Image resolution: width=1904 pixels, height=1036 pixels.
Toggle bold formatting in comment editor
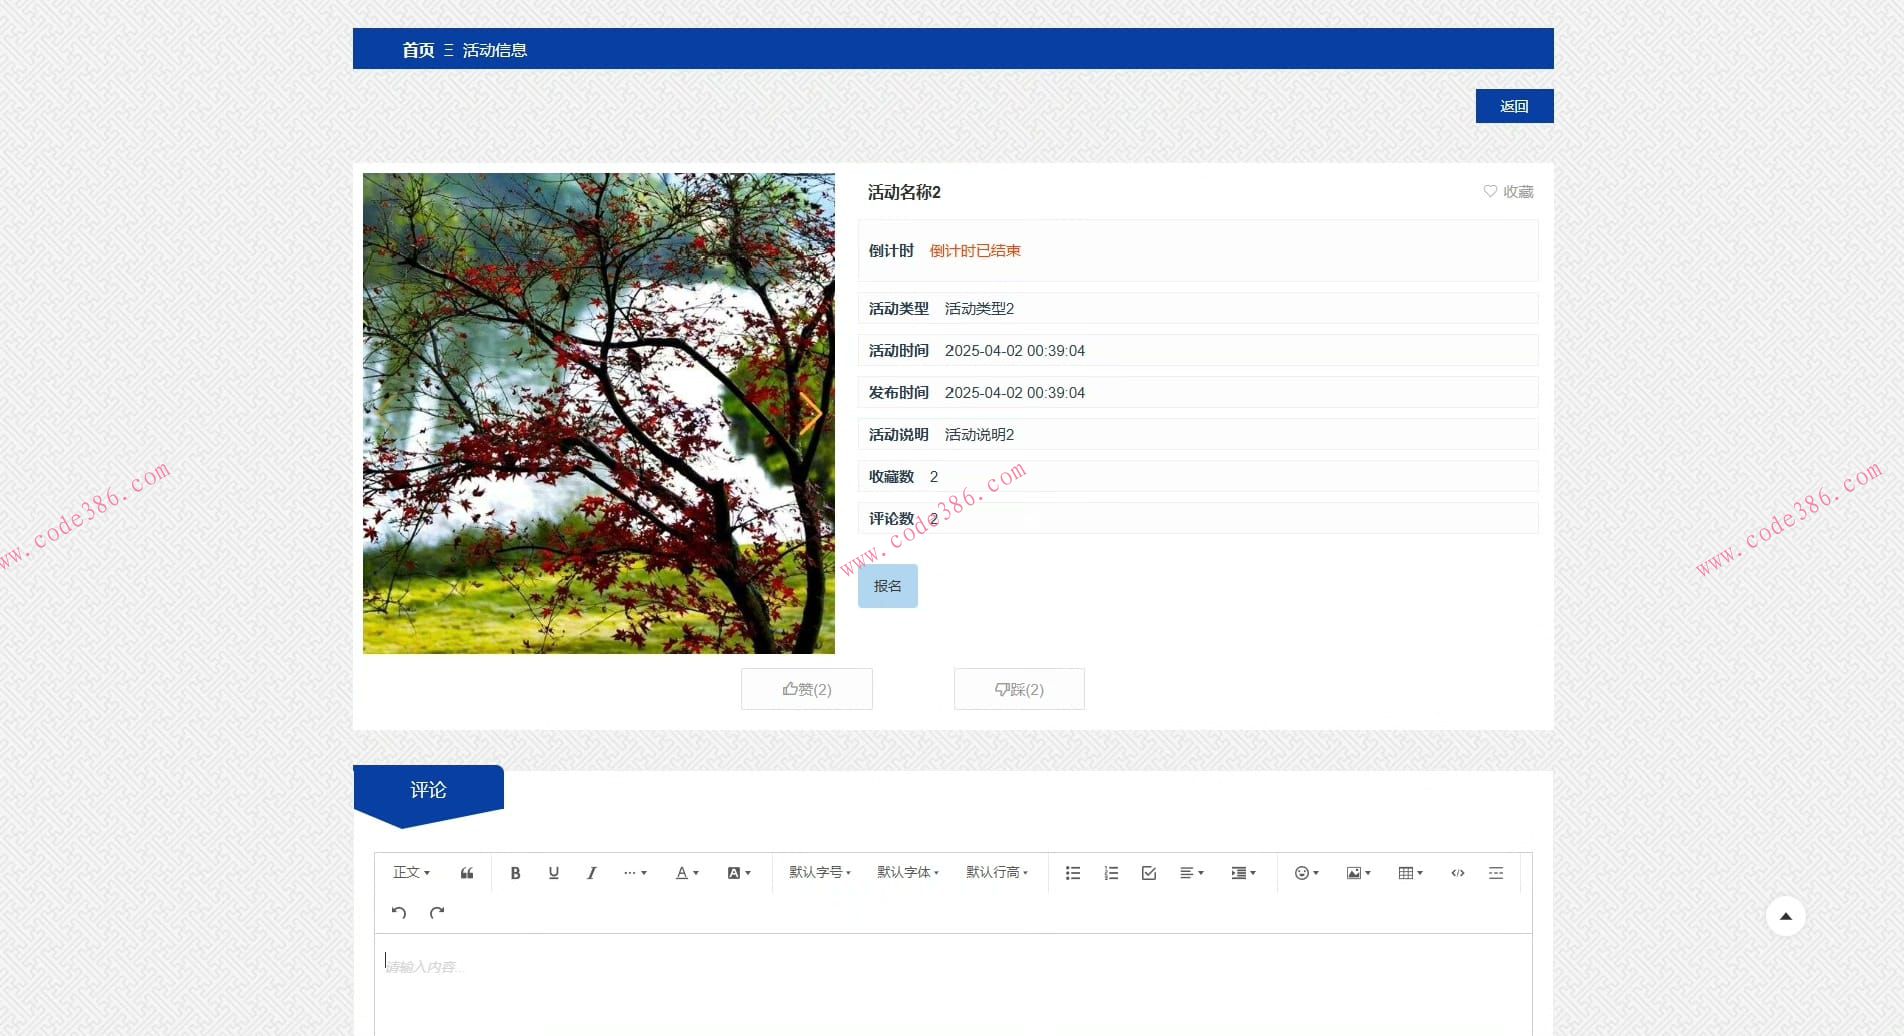(515, 873)
